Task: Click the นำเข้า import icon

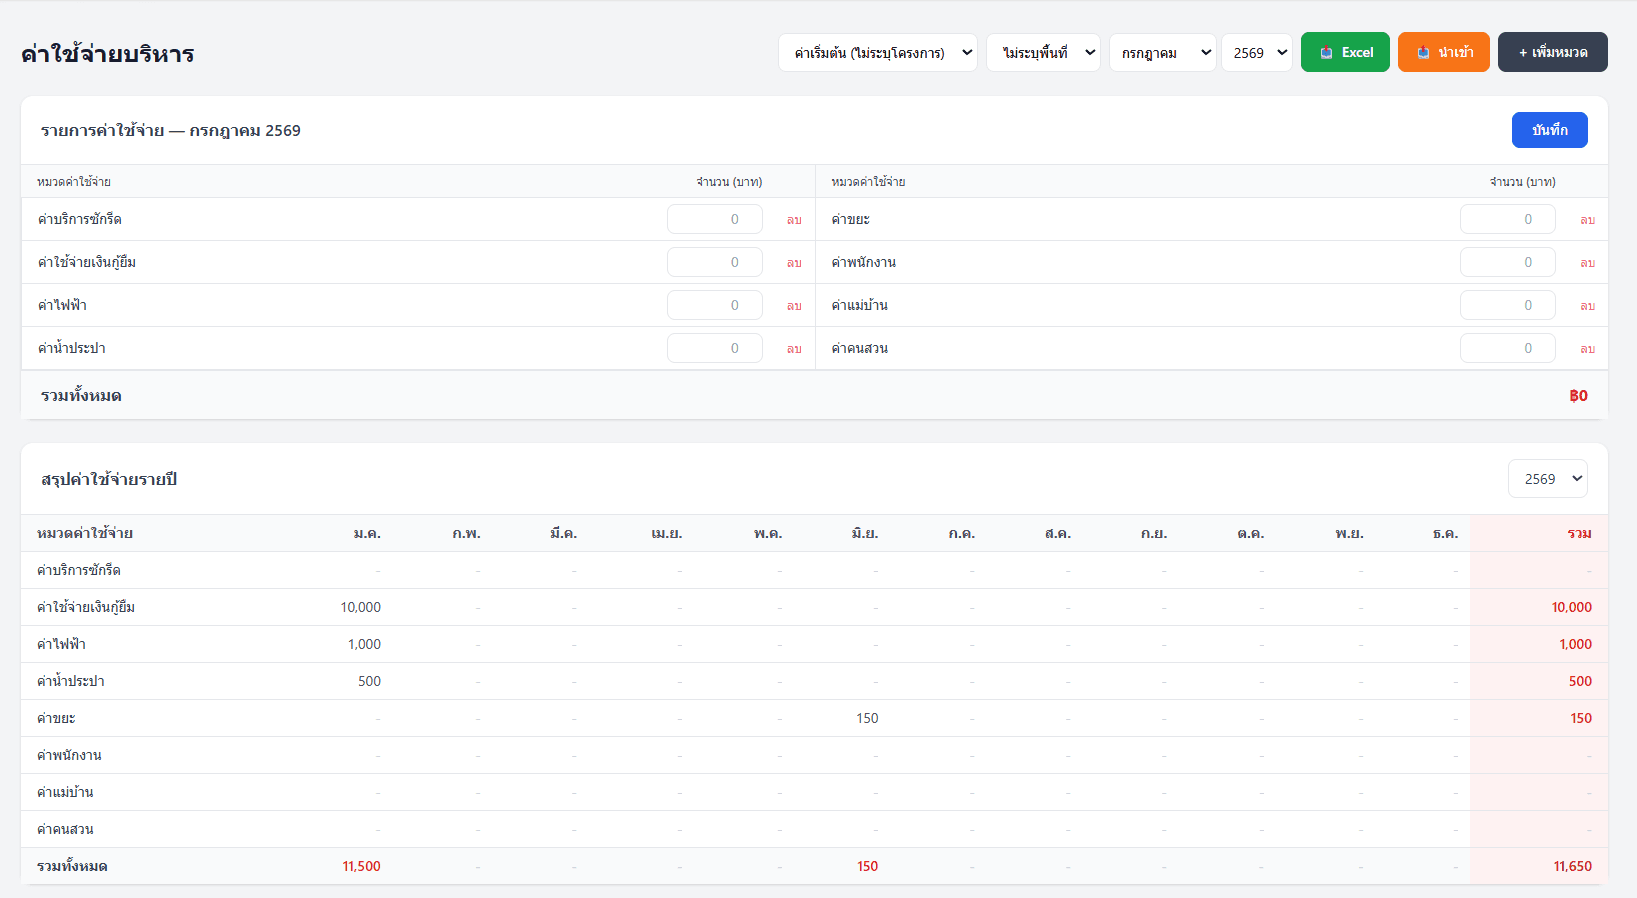Action: coord(1423,53)
